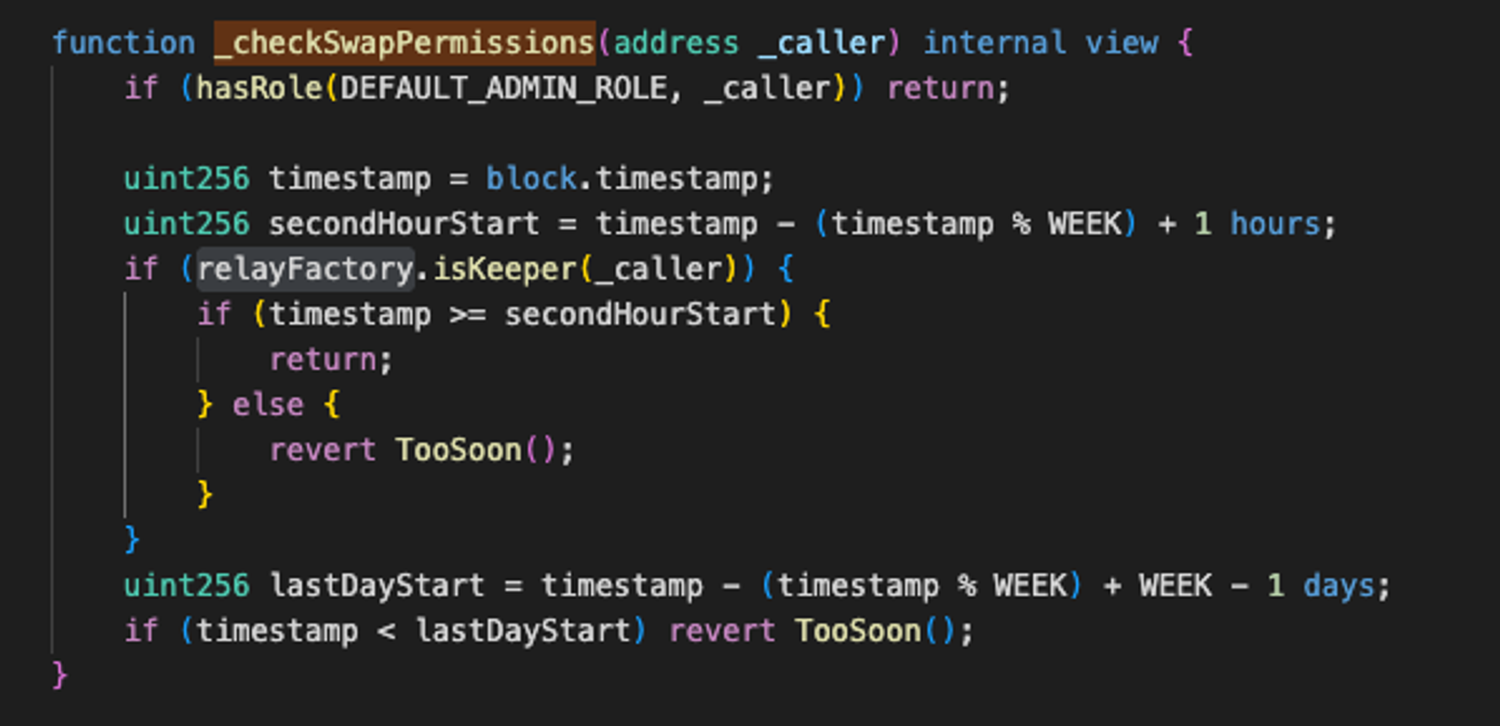This screenshot has height=726, width=1500.
Task: Click the hours unit keyword
Action: [1274, 224]
